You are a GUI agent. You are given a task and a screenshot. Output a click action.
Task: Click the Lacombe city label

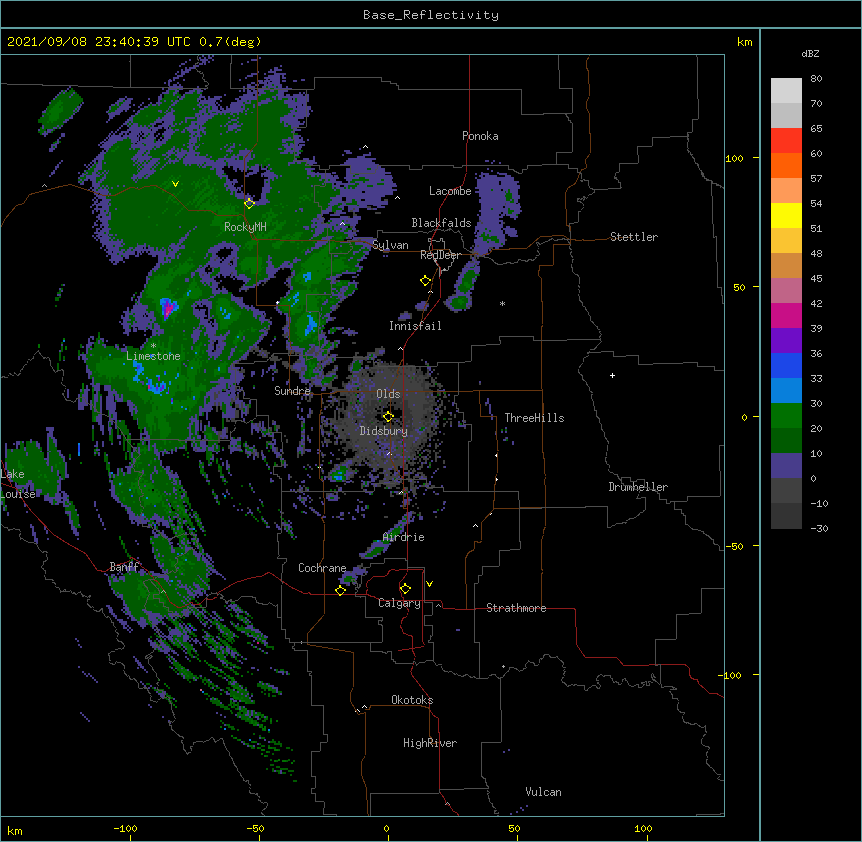click(x=450, y=191)
